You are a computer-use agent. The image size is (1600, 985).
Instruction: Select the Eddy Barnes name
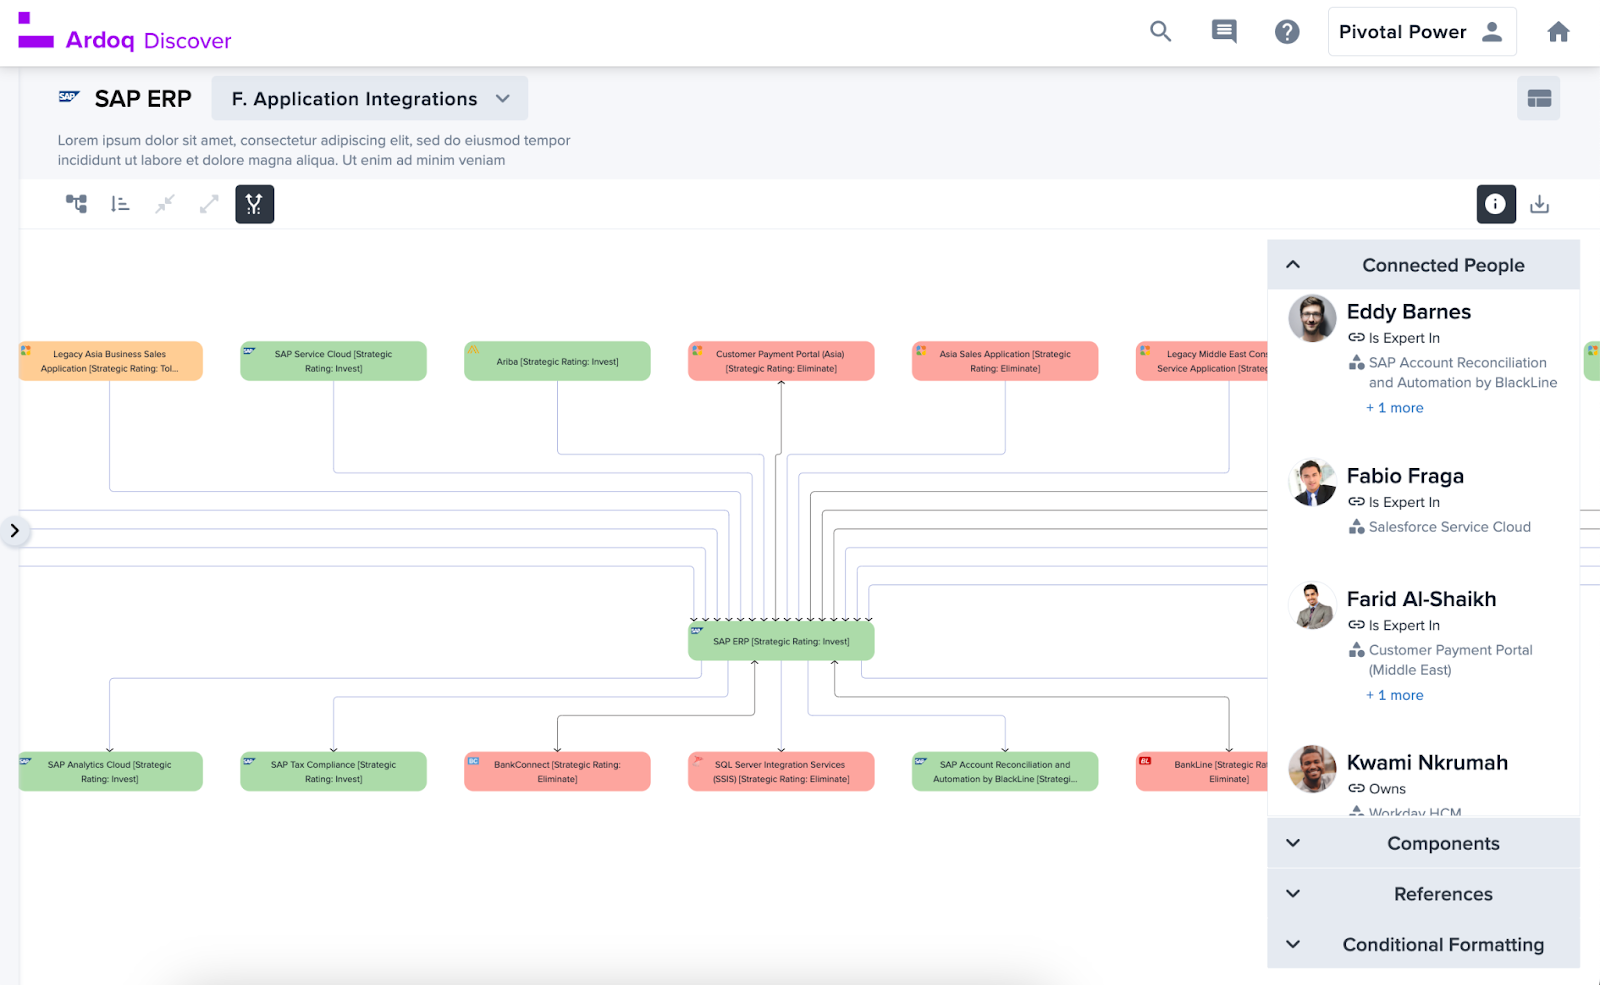tap(1409, 312)
